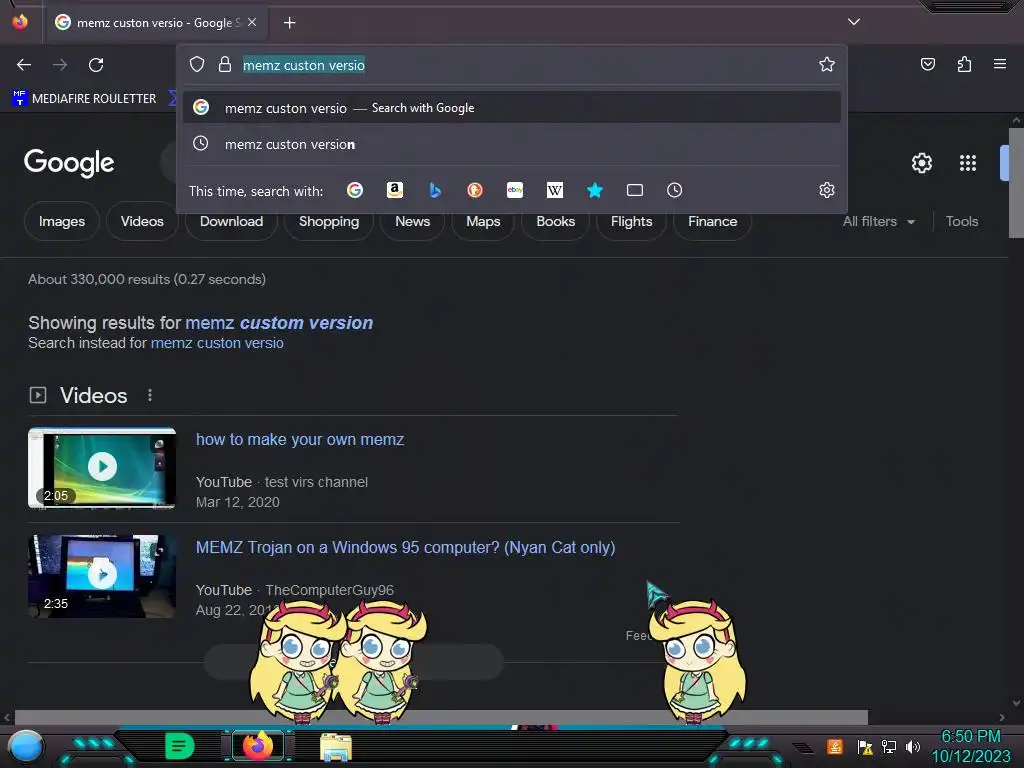Switch to Videos results tab
The width and height of the screenshot is (1024, 768).
pyautogui.click(x=142, y=221)
